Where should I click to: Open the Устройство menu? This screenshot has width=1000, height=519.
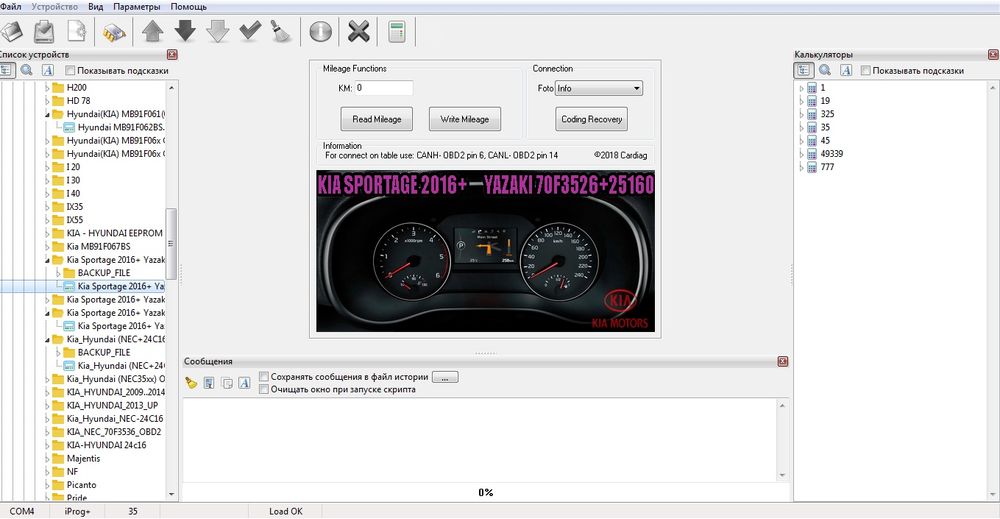55,6
